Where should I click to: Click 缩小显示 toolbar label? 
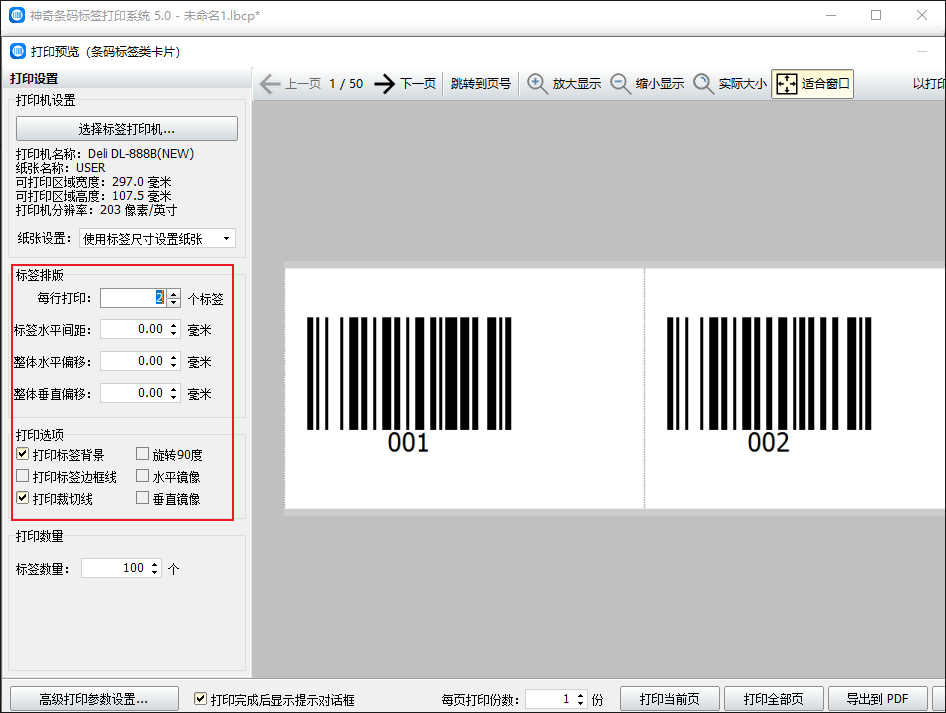660,84
